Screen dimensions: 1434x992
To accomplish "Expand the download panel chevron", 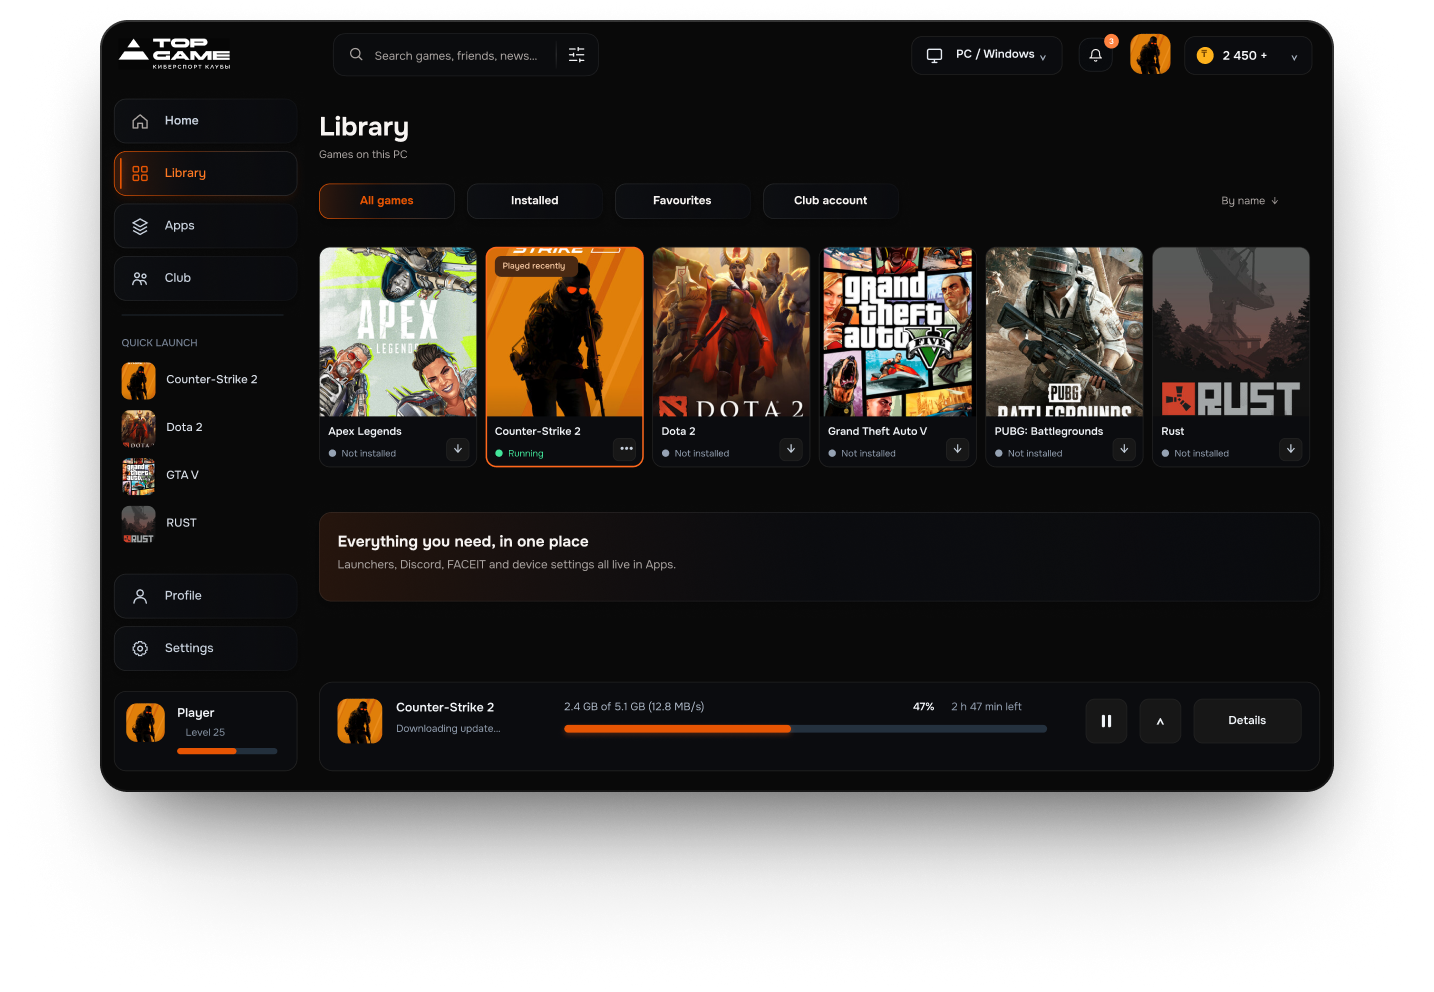I will click(x=1160, y=721).
